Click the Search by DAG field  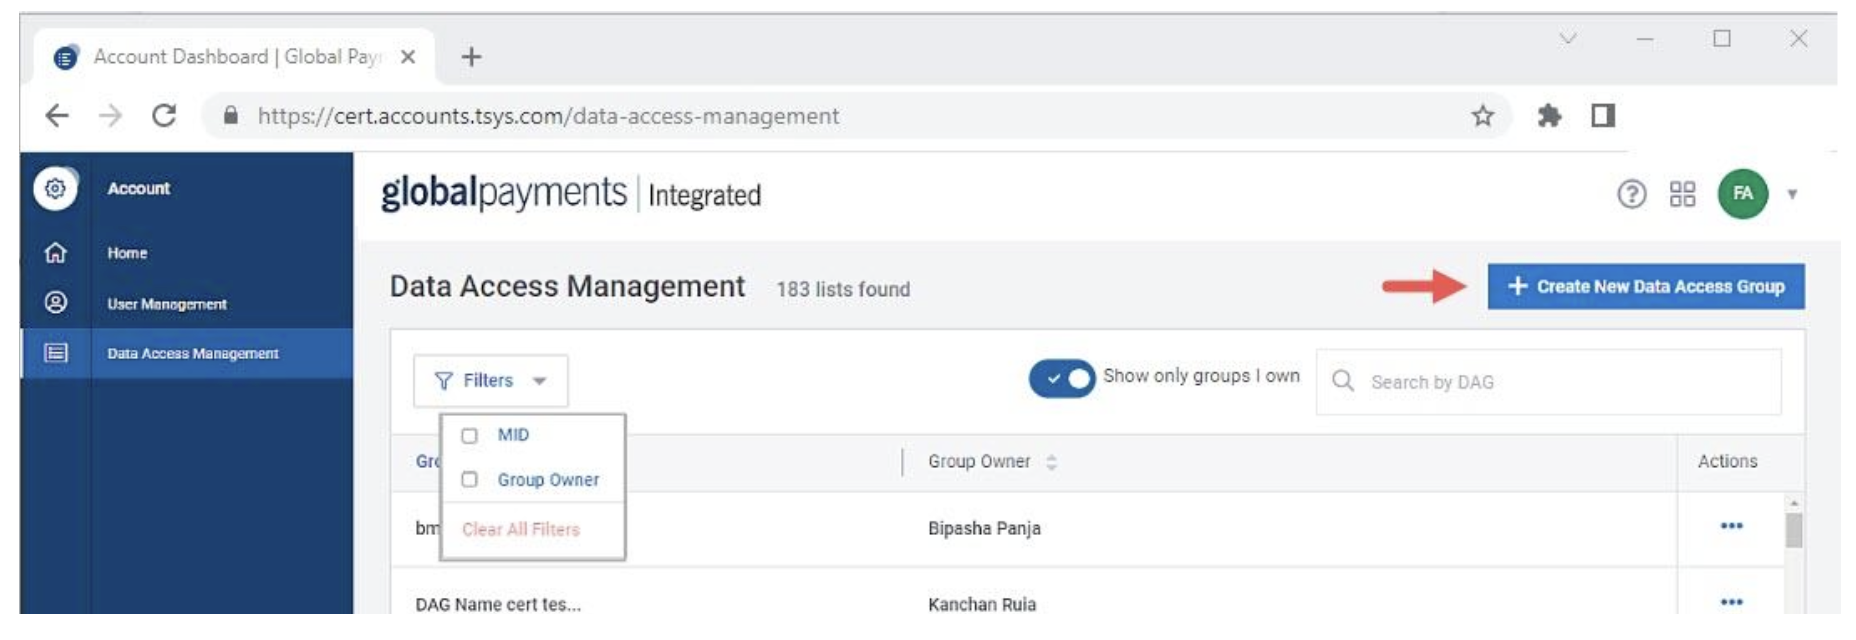[1560, 382]
